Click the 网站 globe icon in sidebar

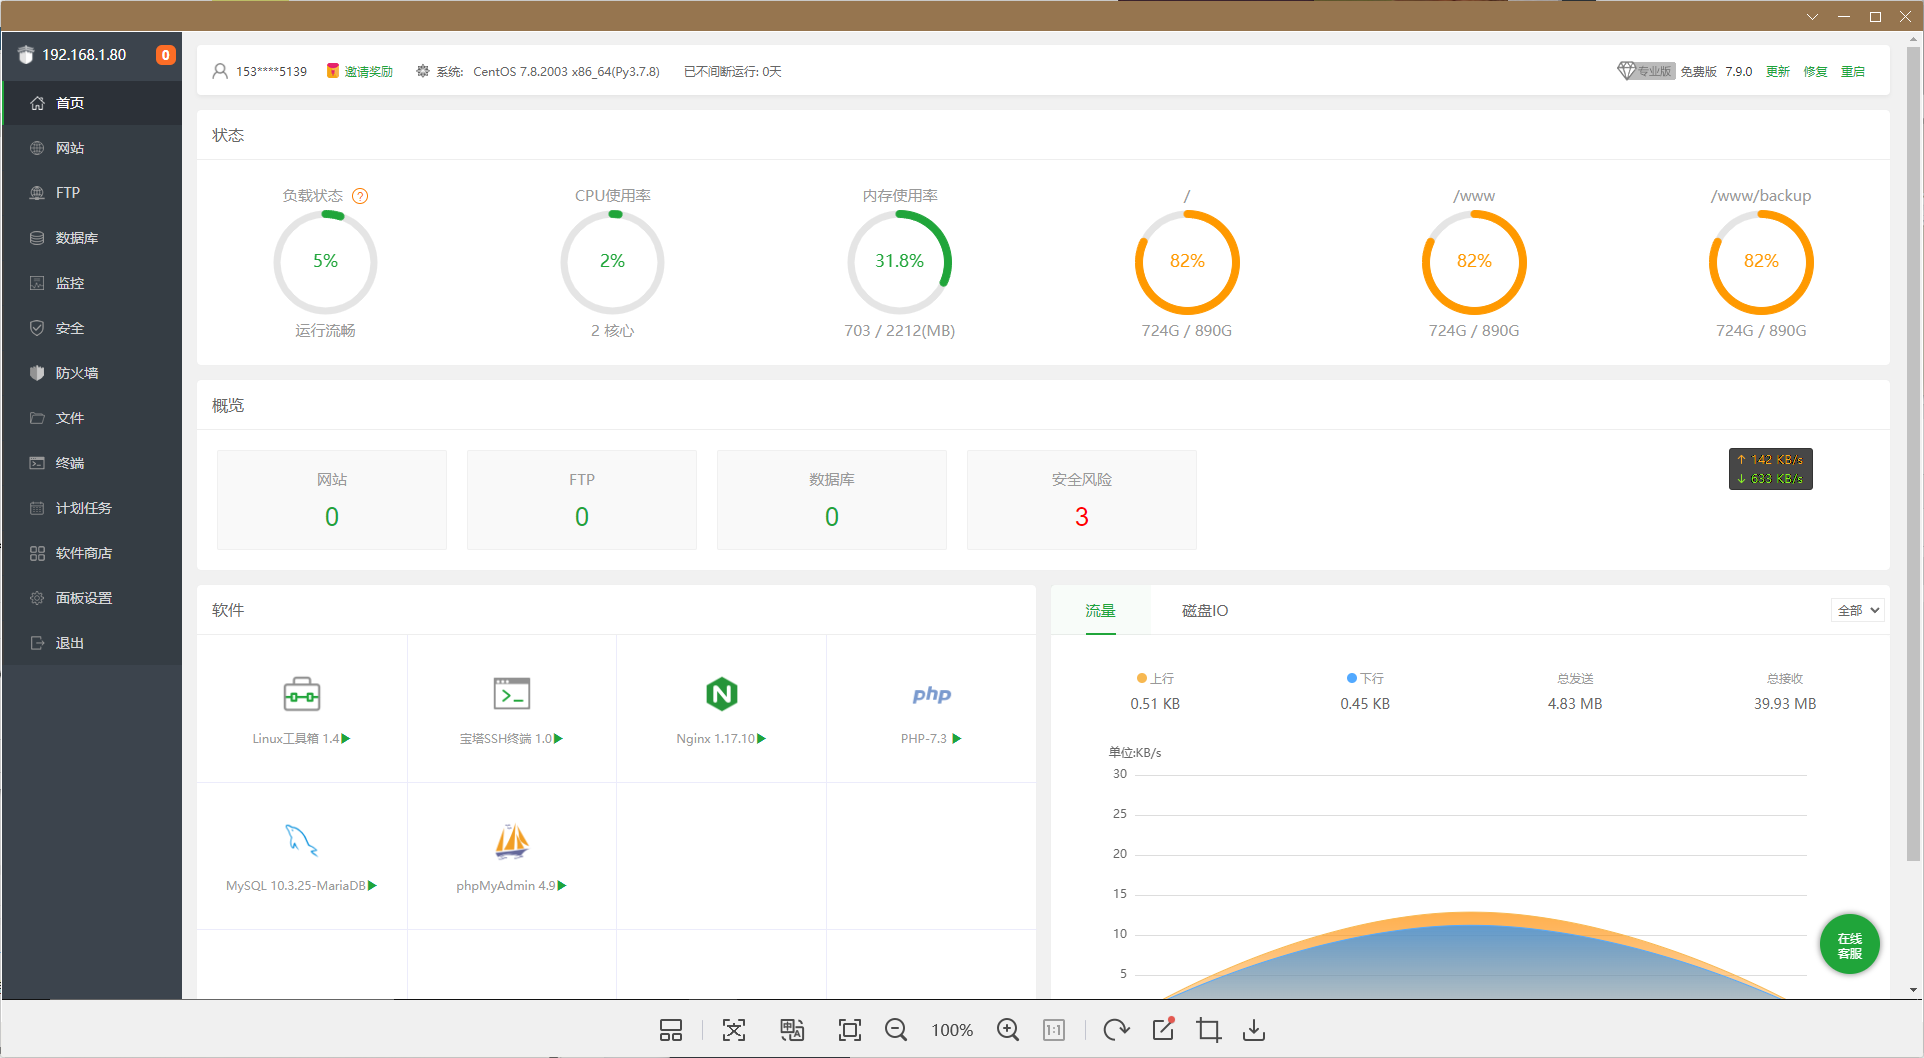37,148
